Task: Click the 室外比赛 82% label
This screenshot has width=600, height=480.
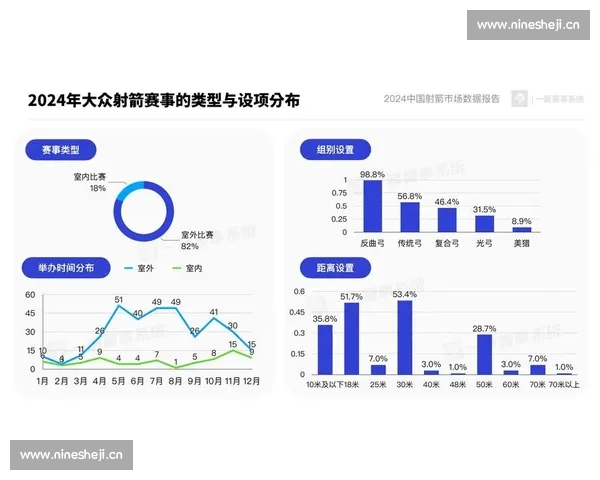Action: (x=197, y=240)
